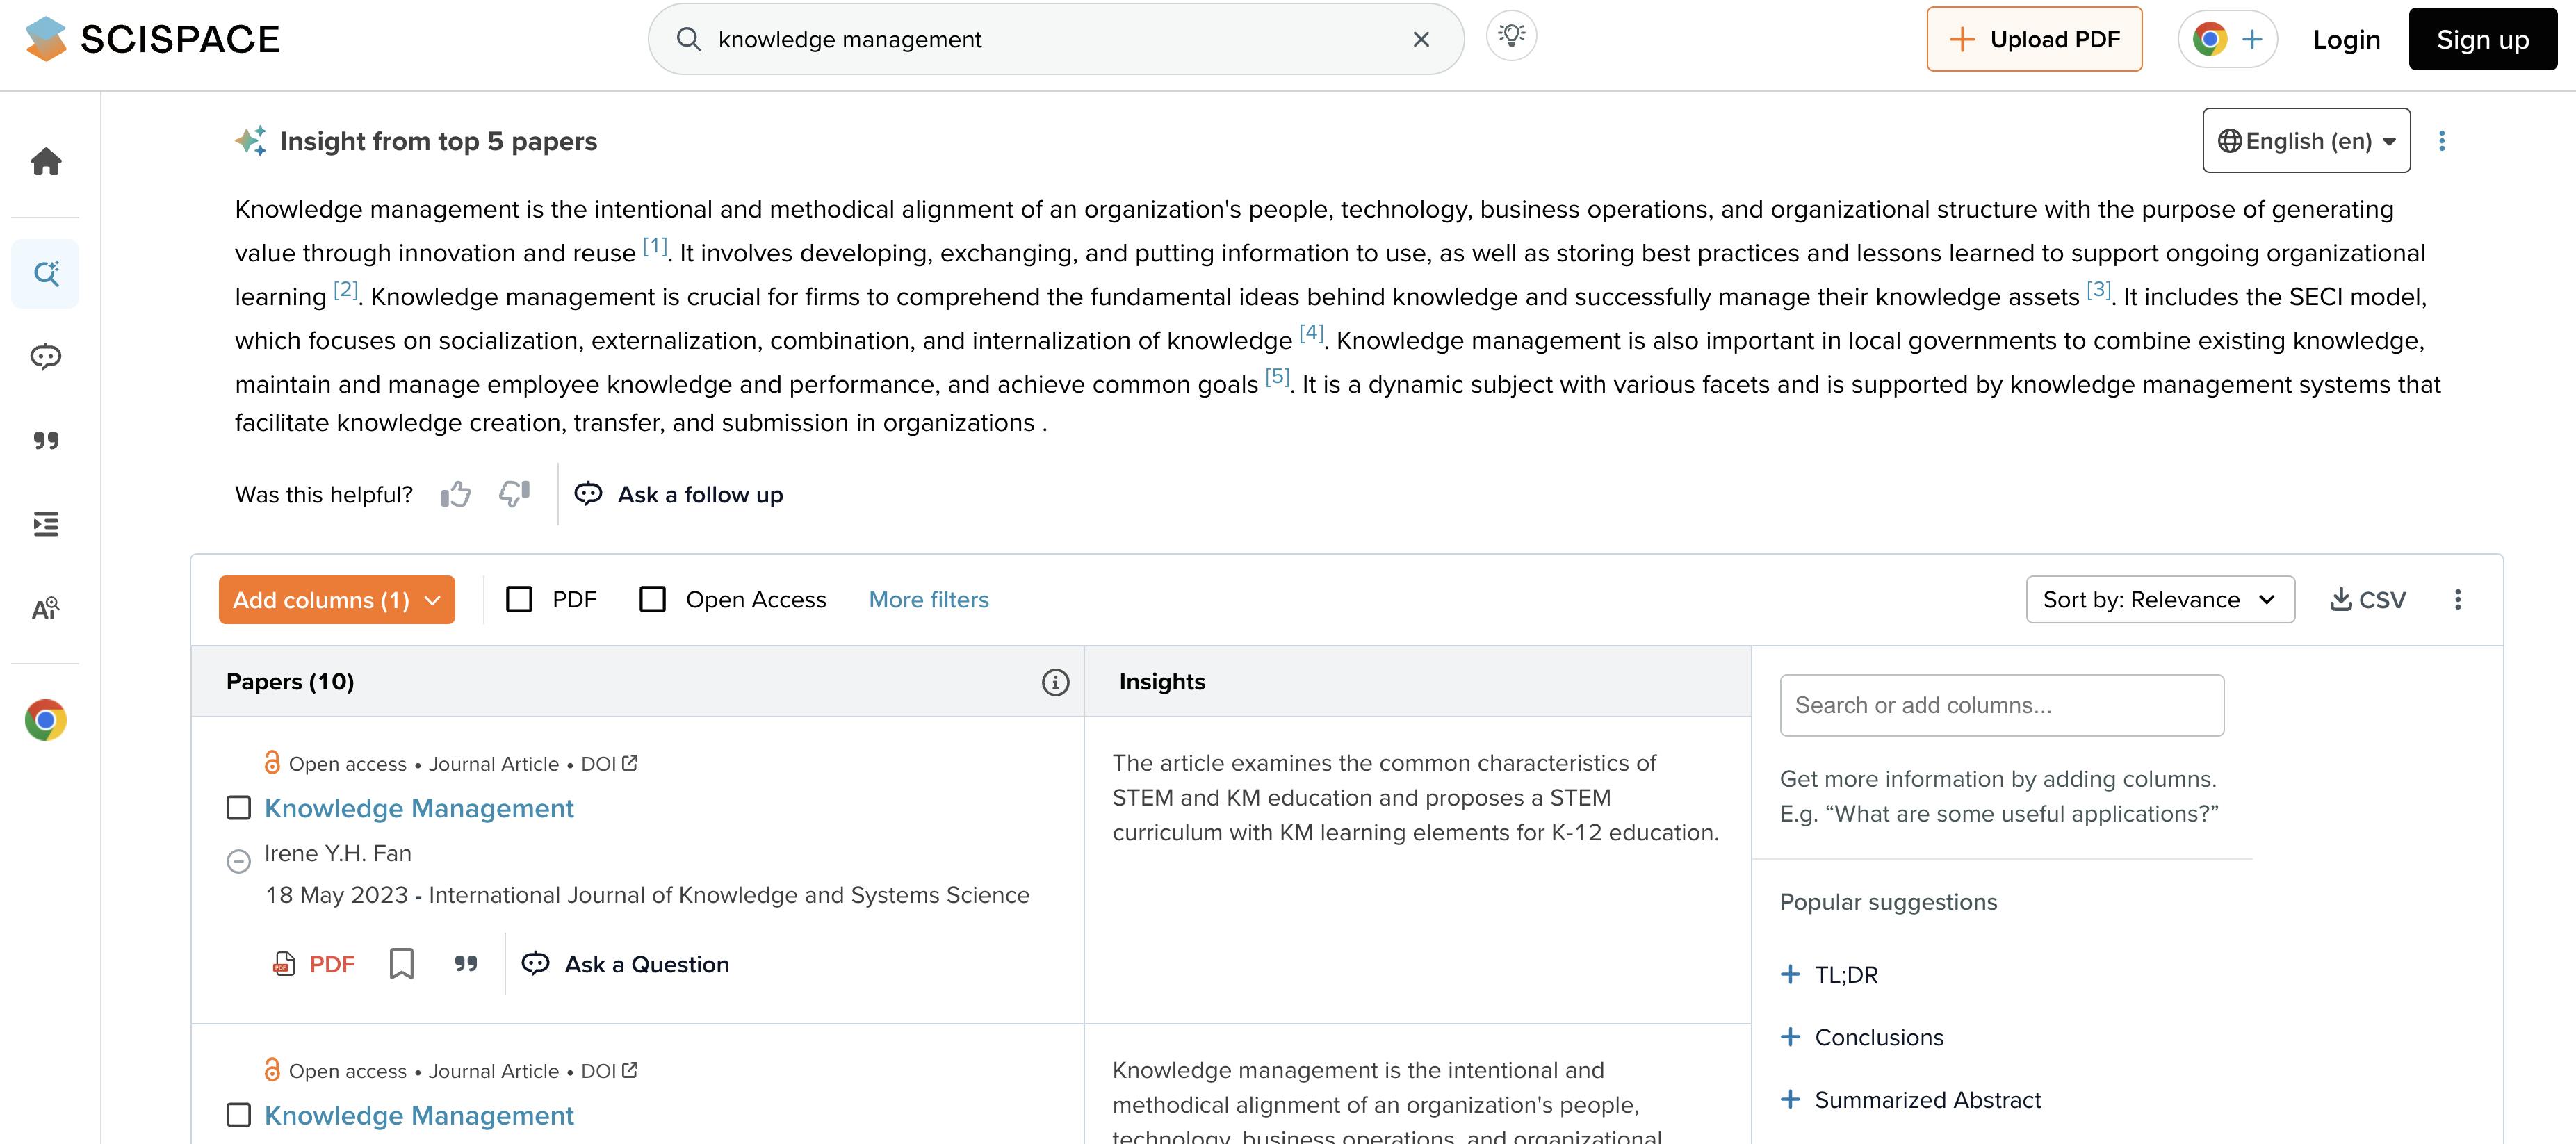Click the Sign up button
This screenshot has height=1144, width=2576.
[x=2482, y=39]
